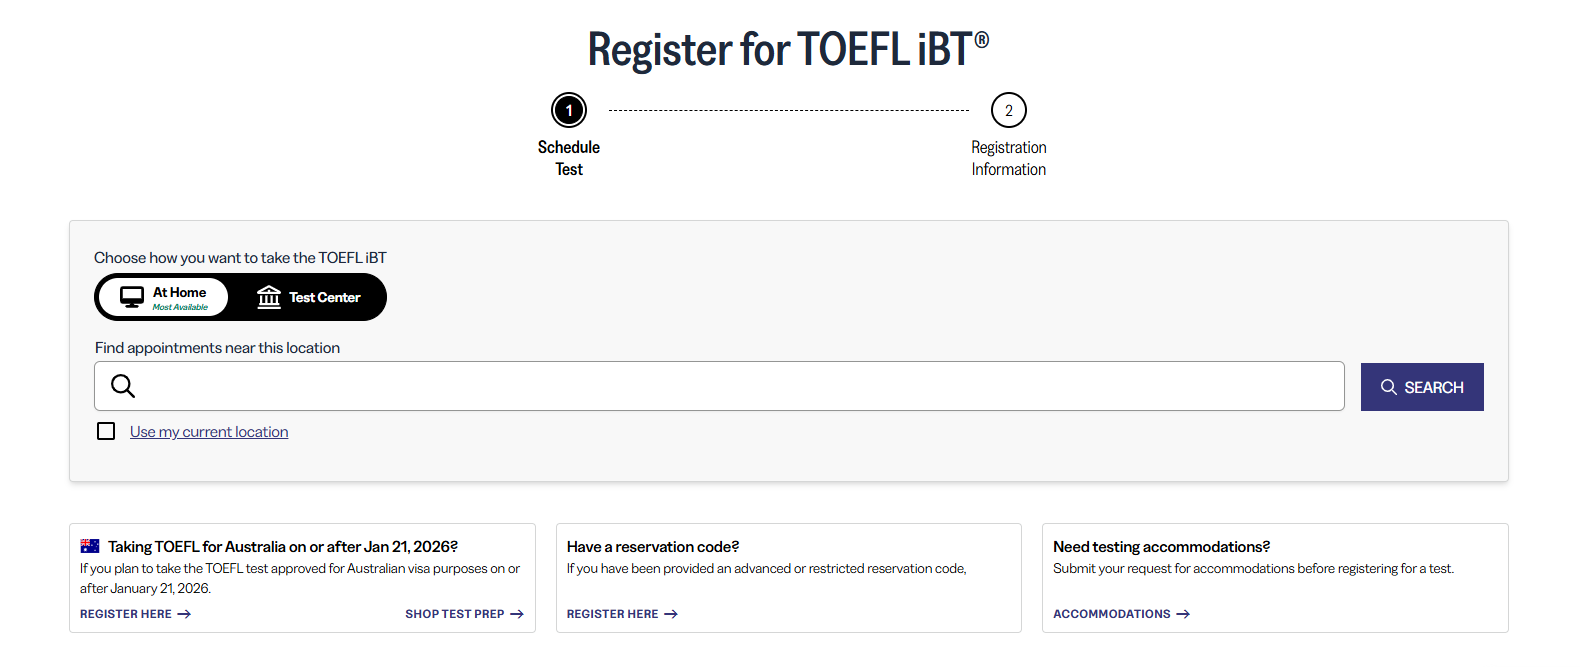Click the arrow beside Shop Test Prep
This screenshot has width=1580, height=667.
coord(517,614)
